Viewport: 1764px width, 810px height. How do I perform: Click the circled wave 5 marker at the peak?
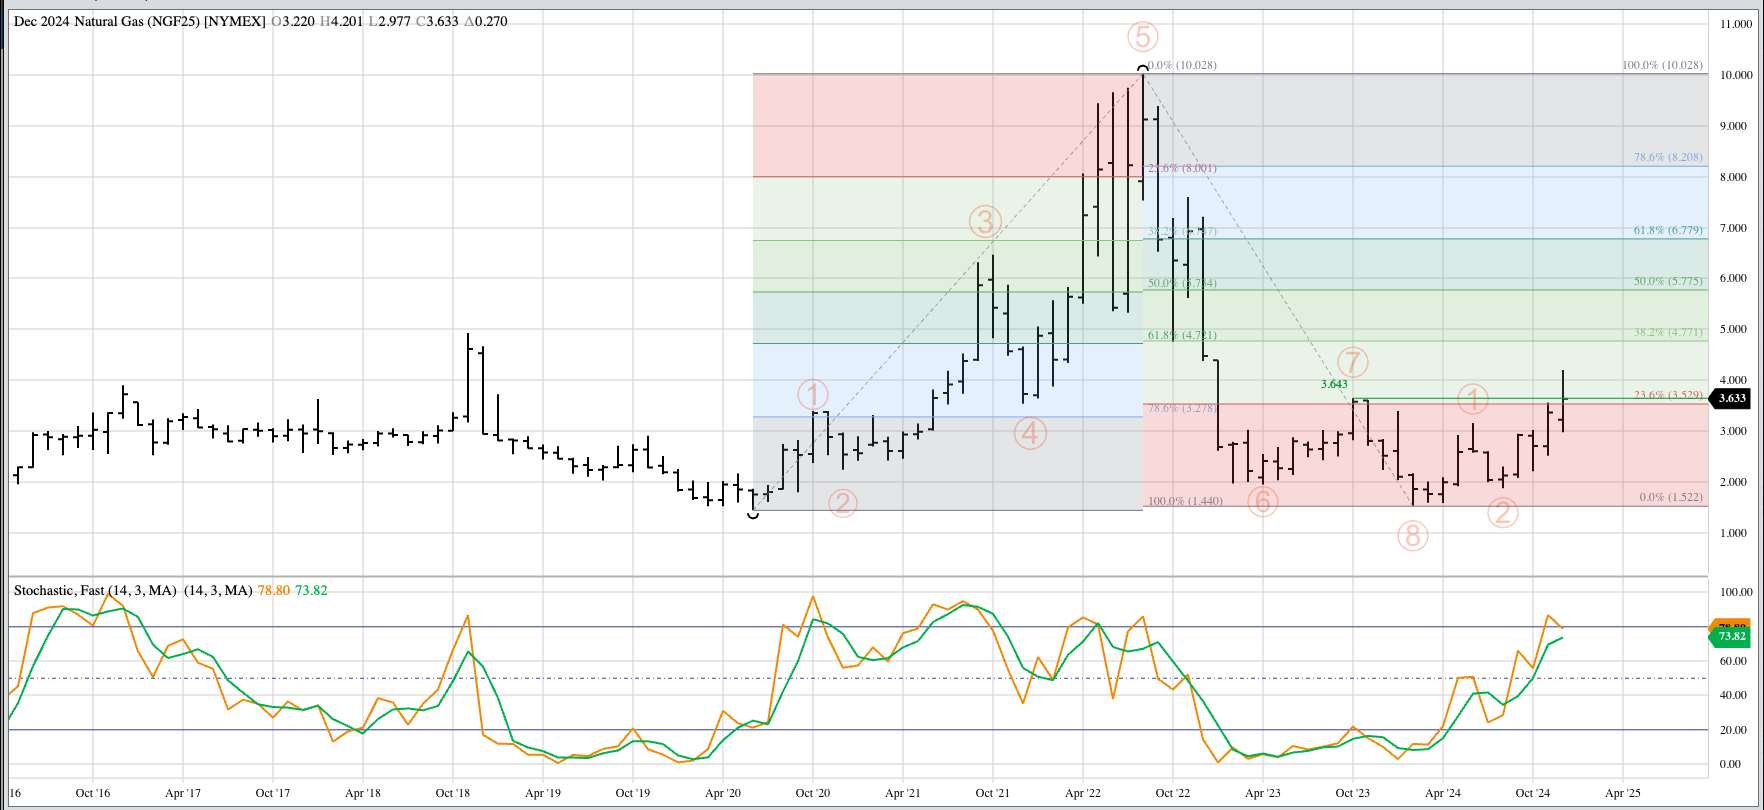pos(1142,38)
